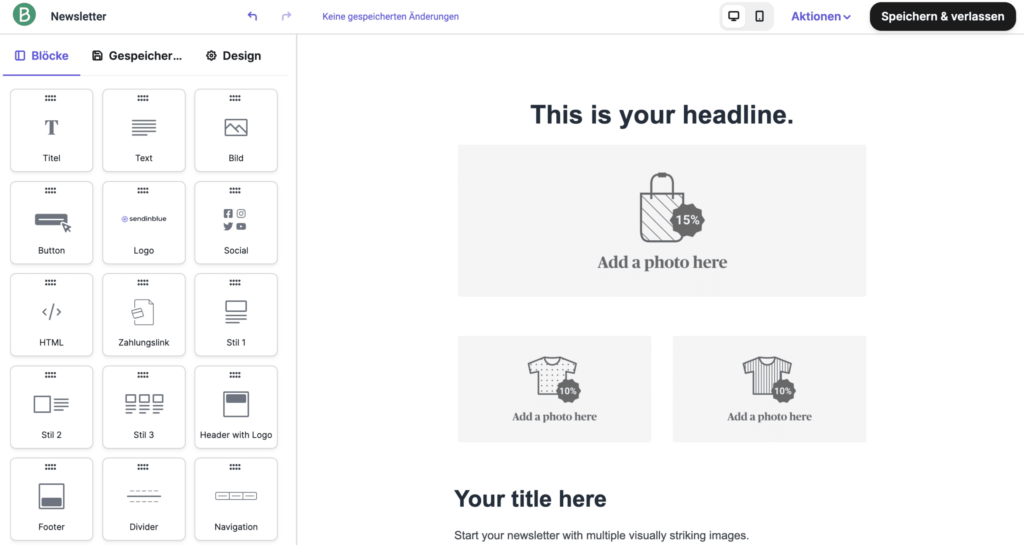Open the Aktionen dropdown menu

[x=820, y=17]
